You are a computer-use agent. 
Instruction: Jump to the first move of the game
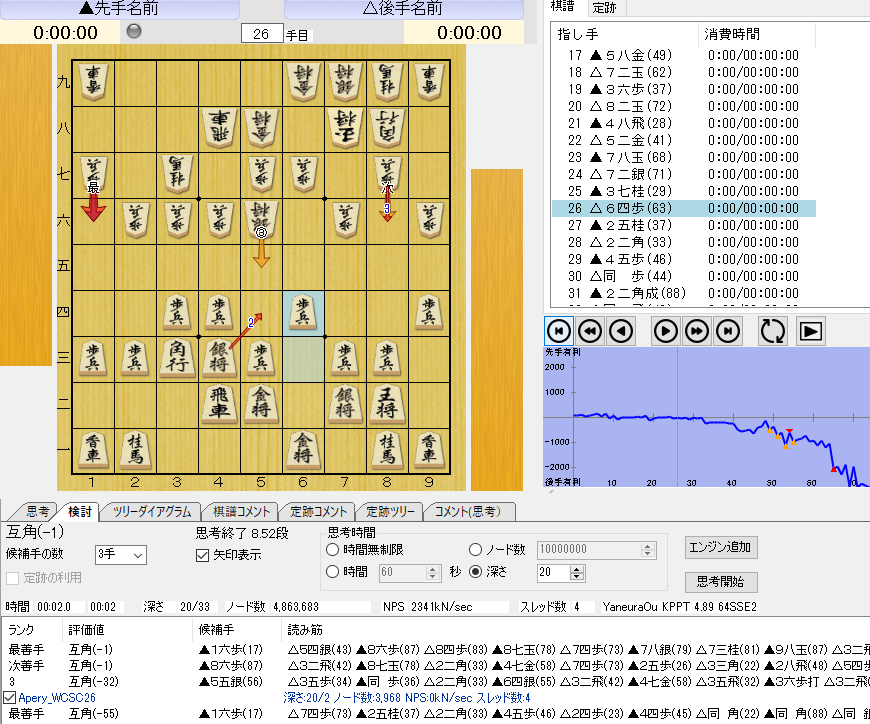560,331
